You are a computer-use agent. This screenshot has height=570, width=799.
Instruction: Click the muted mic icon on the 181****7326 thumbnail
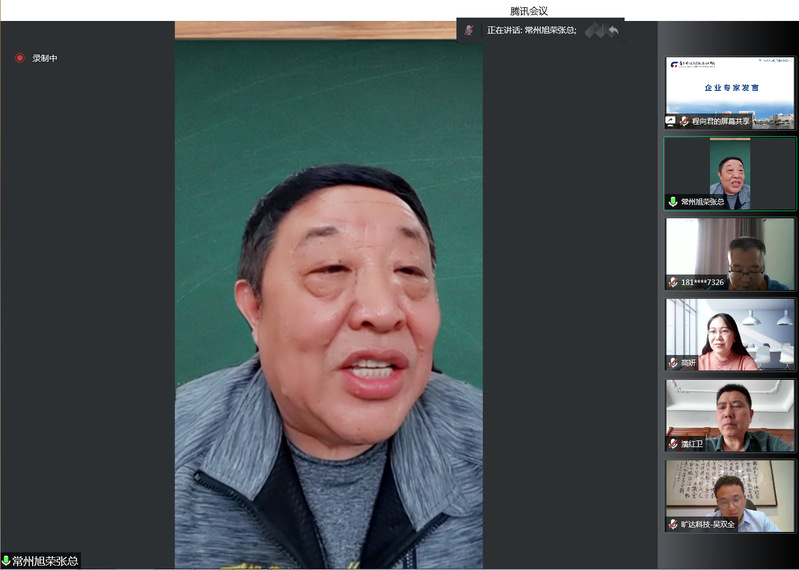(673, 282)
